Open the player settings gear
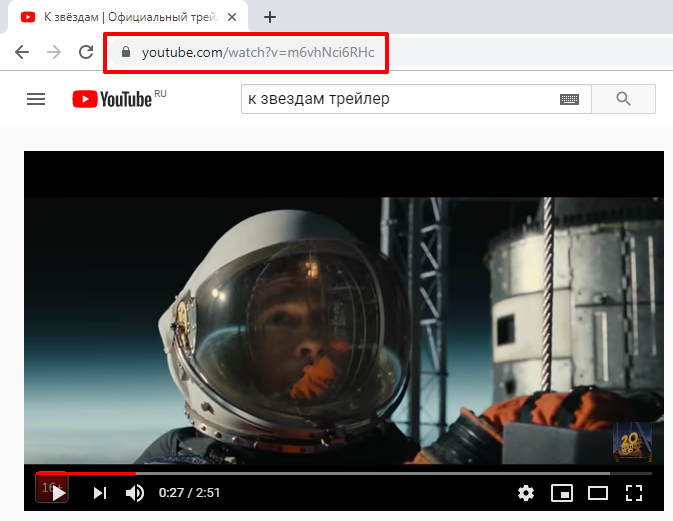Screen dimensions: 673x521 click(x=526, y=493)
